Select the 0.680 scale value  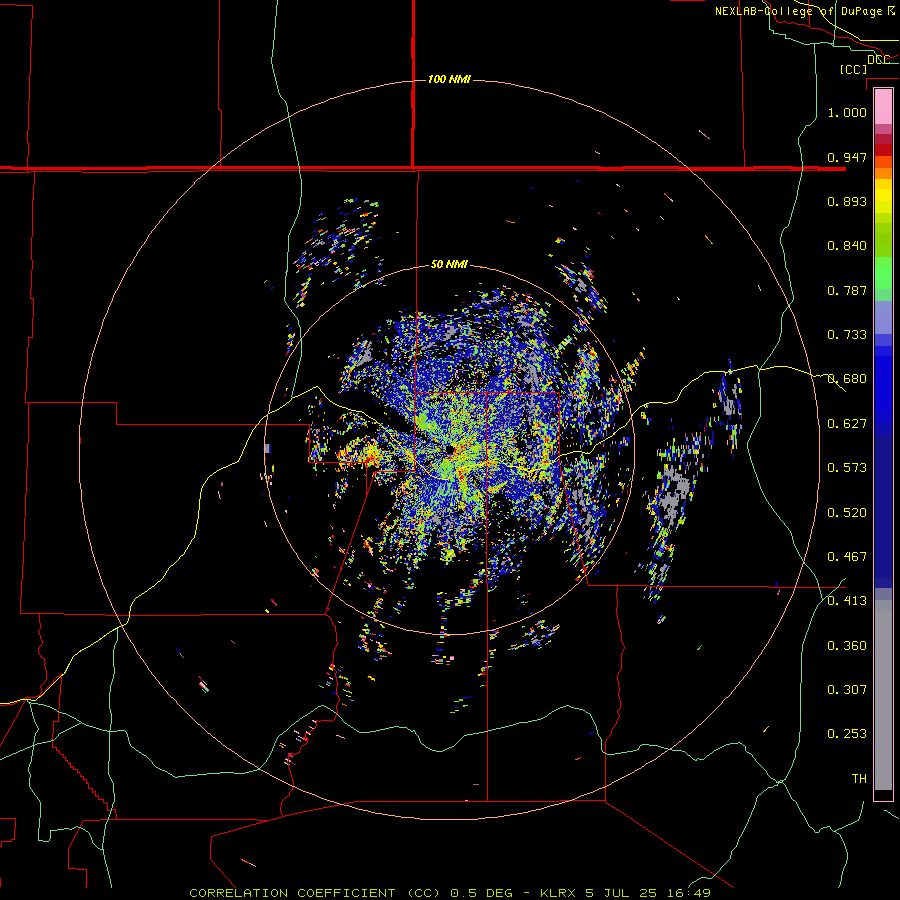[x=847, y=379]
